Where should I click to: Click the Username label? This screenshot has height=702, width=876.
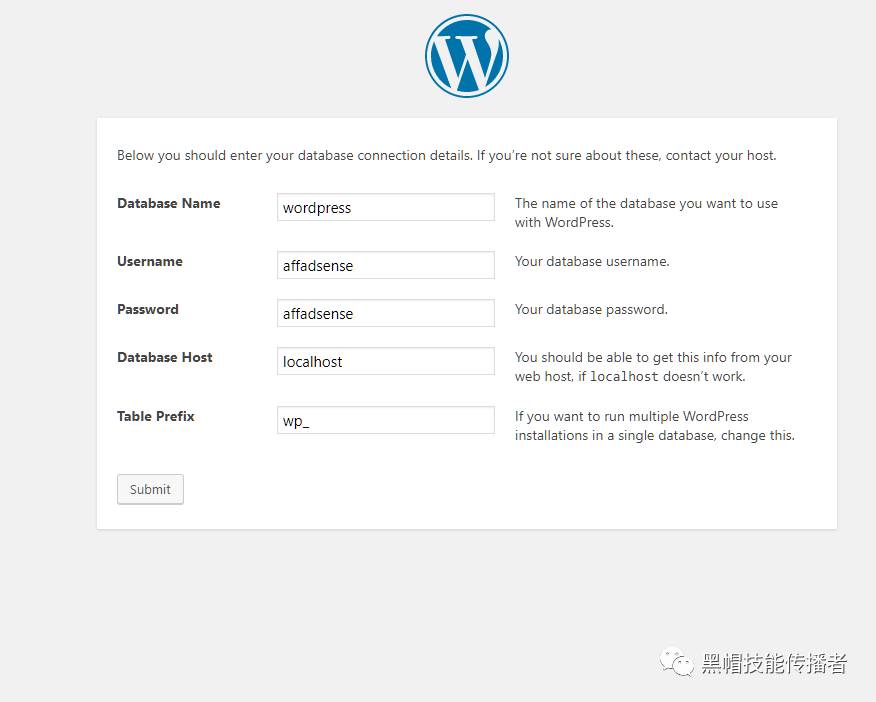(150, 261)
